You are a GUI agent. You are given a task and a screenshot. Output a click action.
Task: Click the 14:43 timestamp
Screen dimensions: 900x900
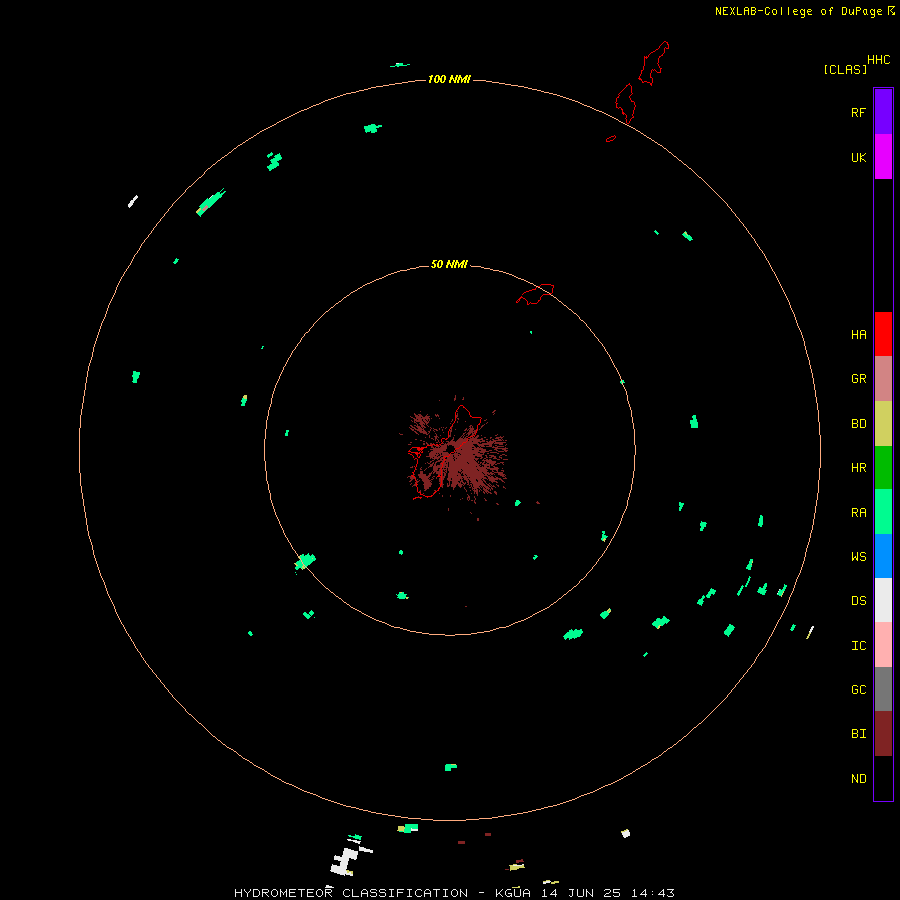coord(653,893)
